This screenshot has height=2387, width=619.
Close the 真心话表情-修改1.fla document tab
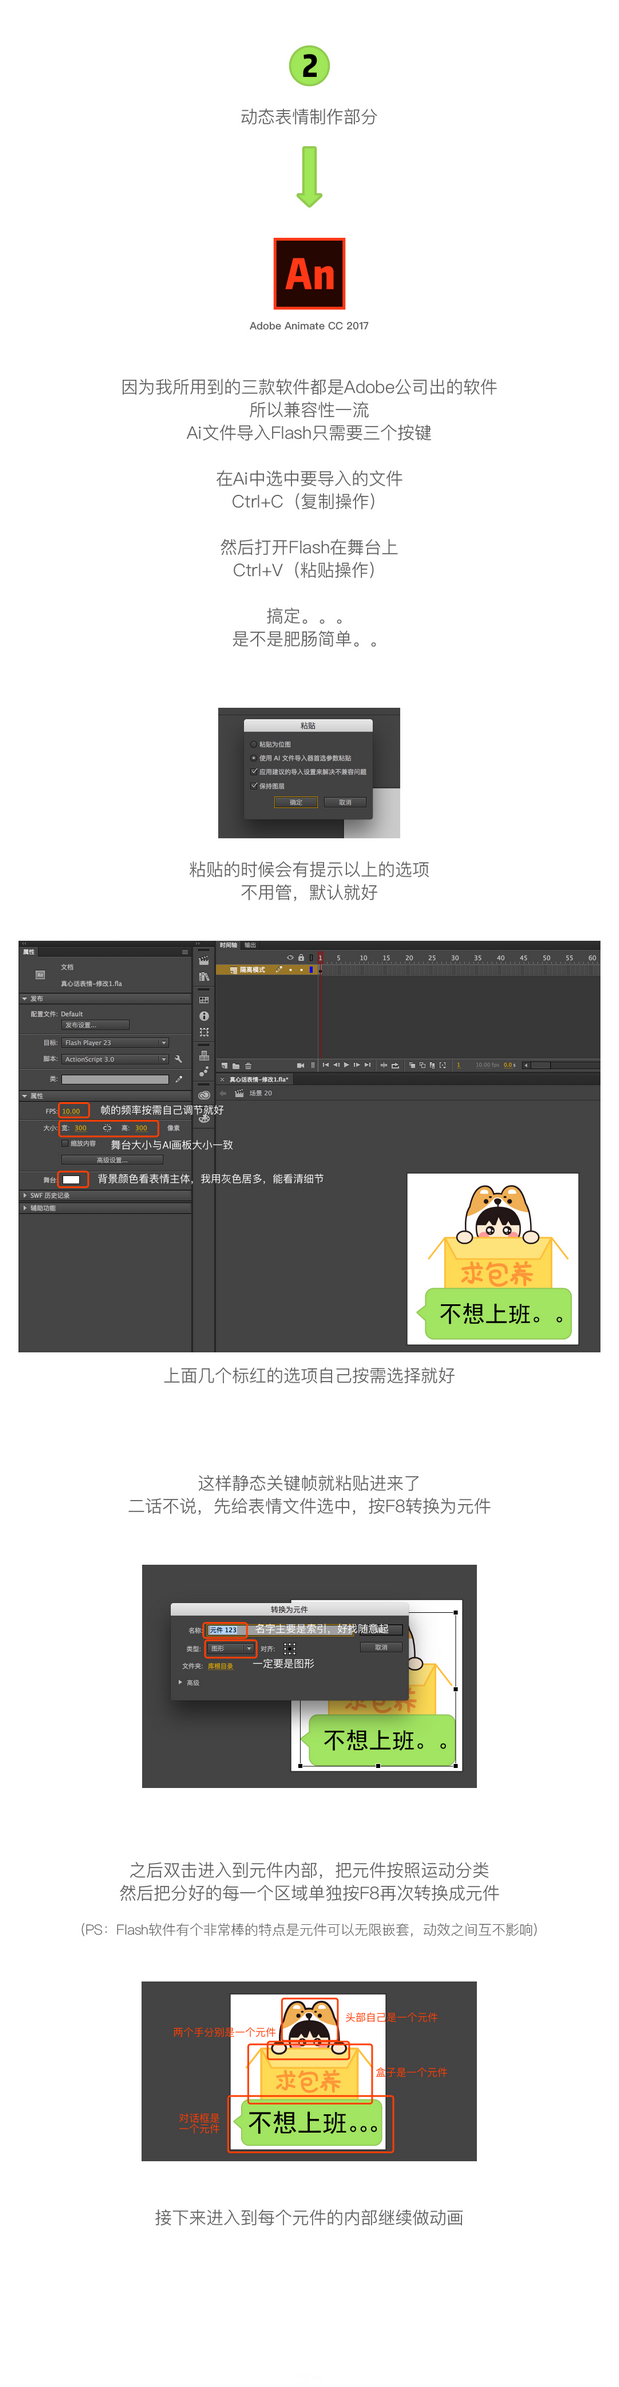(222, 1080)
